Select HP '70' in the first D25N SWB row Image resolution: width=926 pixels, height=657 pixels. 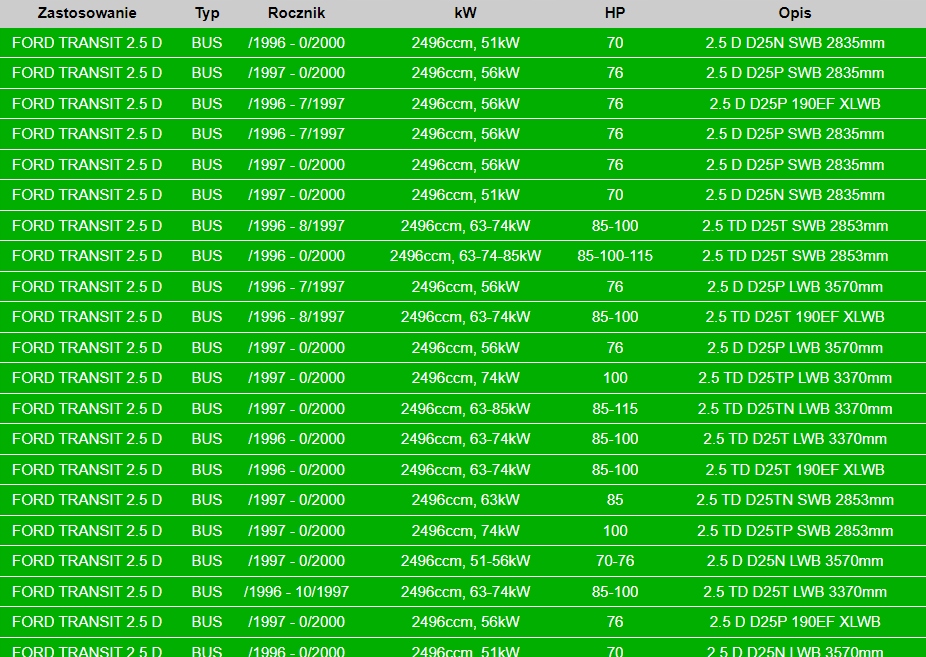point(615,43)
